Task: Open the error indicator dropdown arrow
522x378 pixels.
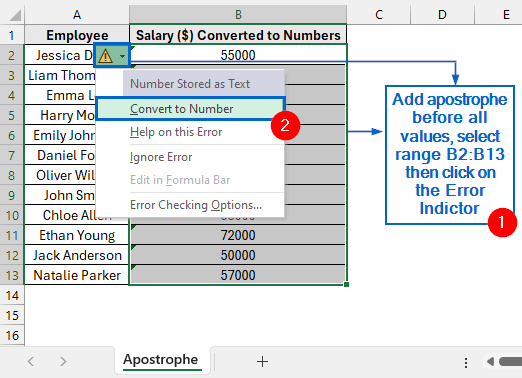Action: point(123,56)
